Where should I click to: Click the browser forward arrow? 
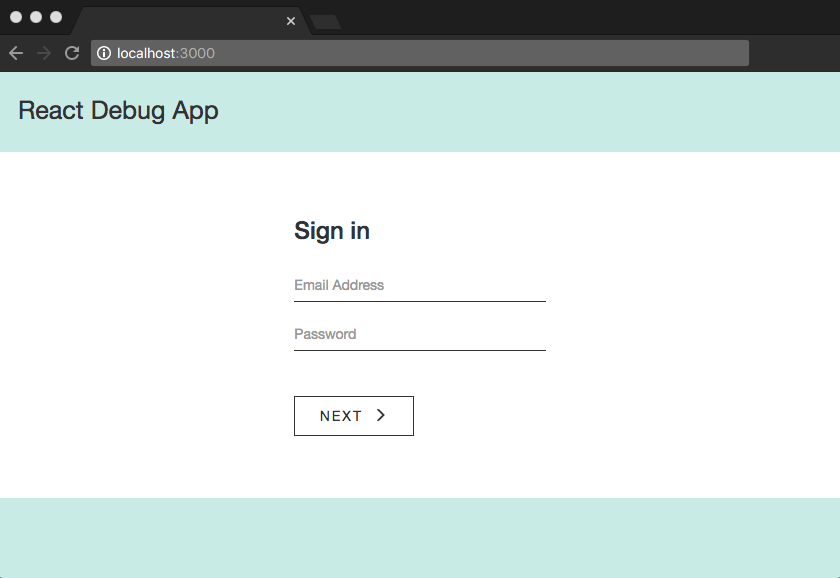tap(44, 53)
